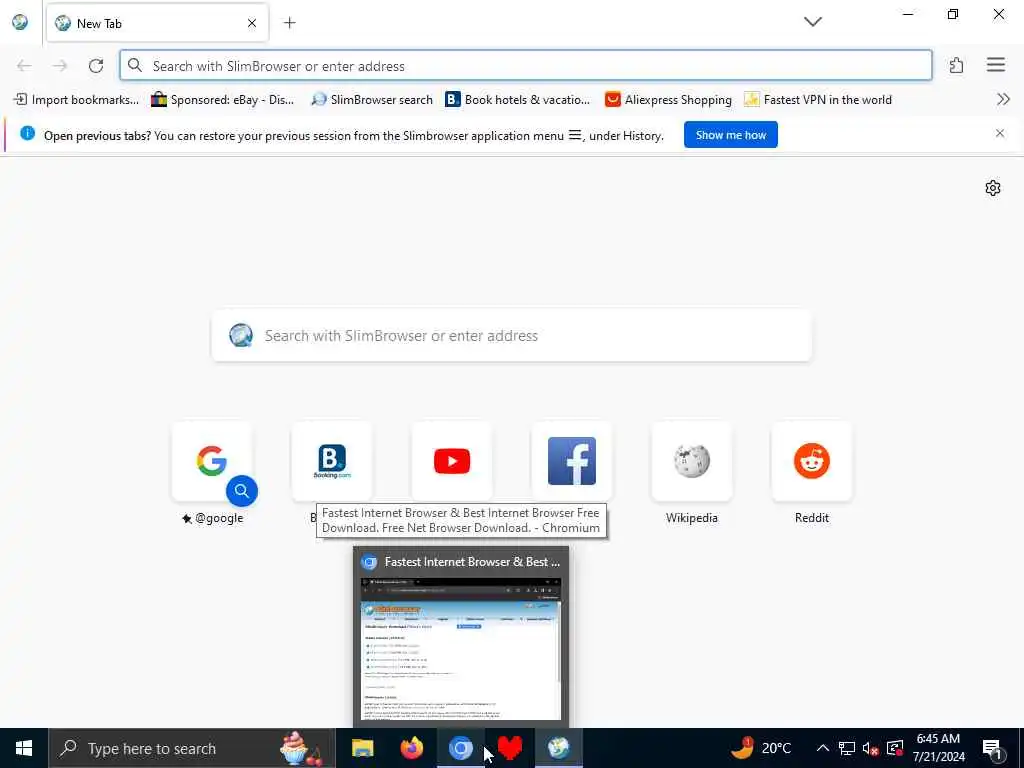Open the red heart taskbar app
Screen dimensions: 1024x768
pyautogui.click(x=510, y=748)
